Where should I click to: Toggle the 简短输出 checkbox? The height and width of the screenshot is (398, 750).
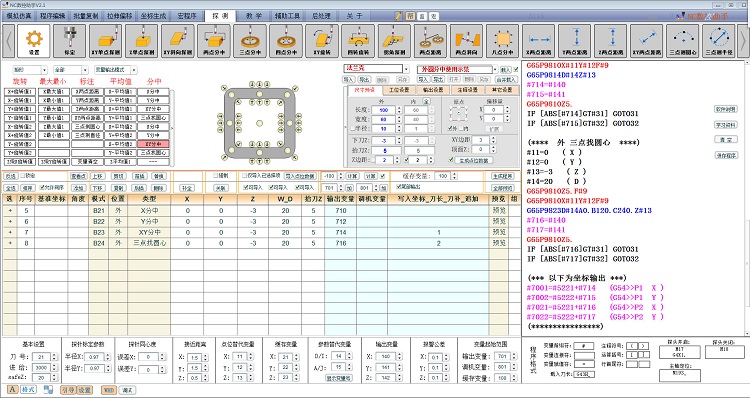tap(398, 187)
